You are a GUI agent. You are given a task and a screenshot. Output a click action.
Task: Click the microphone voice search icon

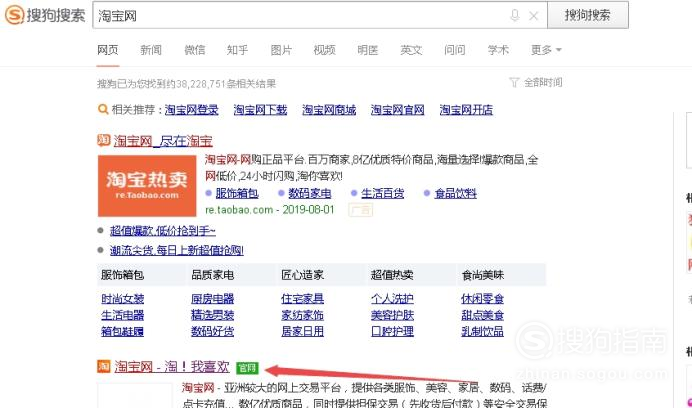point(515,16)
